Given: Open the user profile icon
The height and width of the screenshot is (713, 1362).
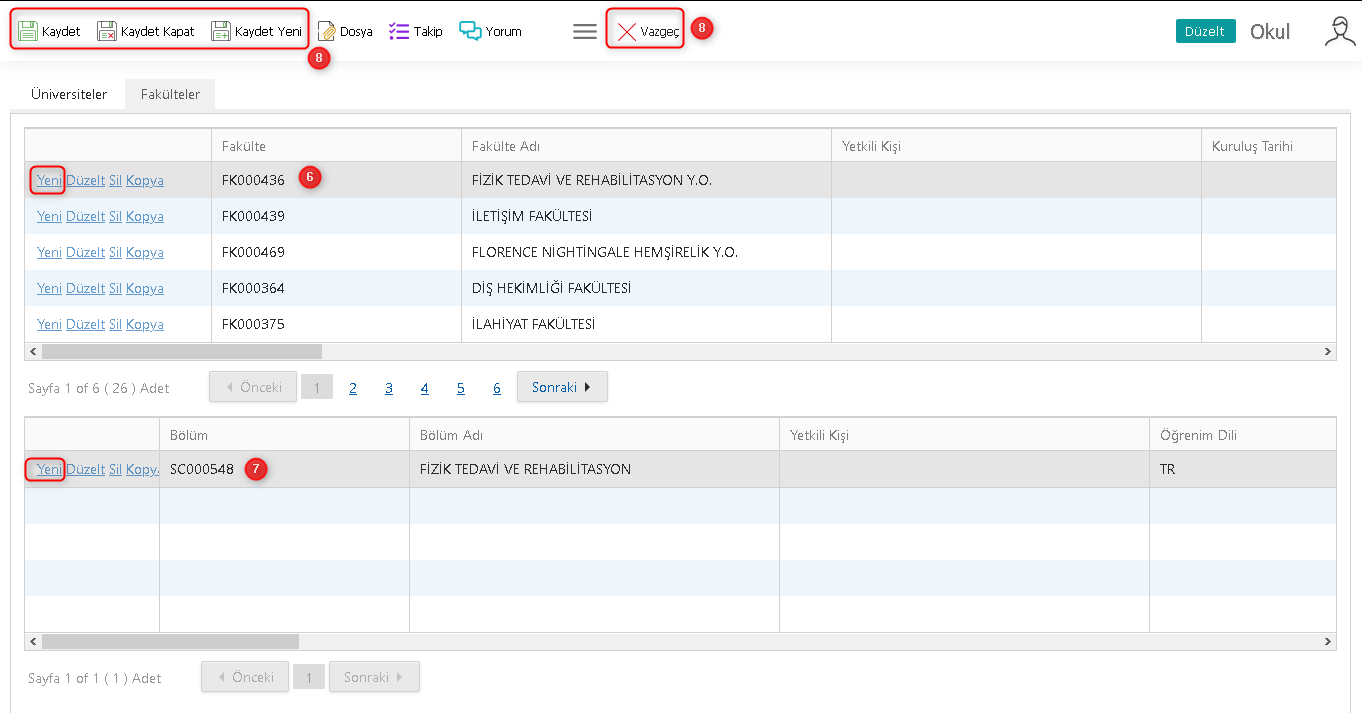Looking at the screenshot, I should 1339,31.
